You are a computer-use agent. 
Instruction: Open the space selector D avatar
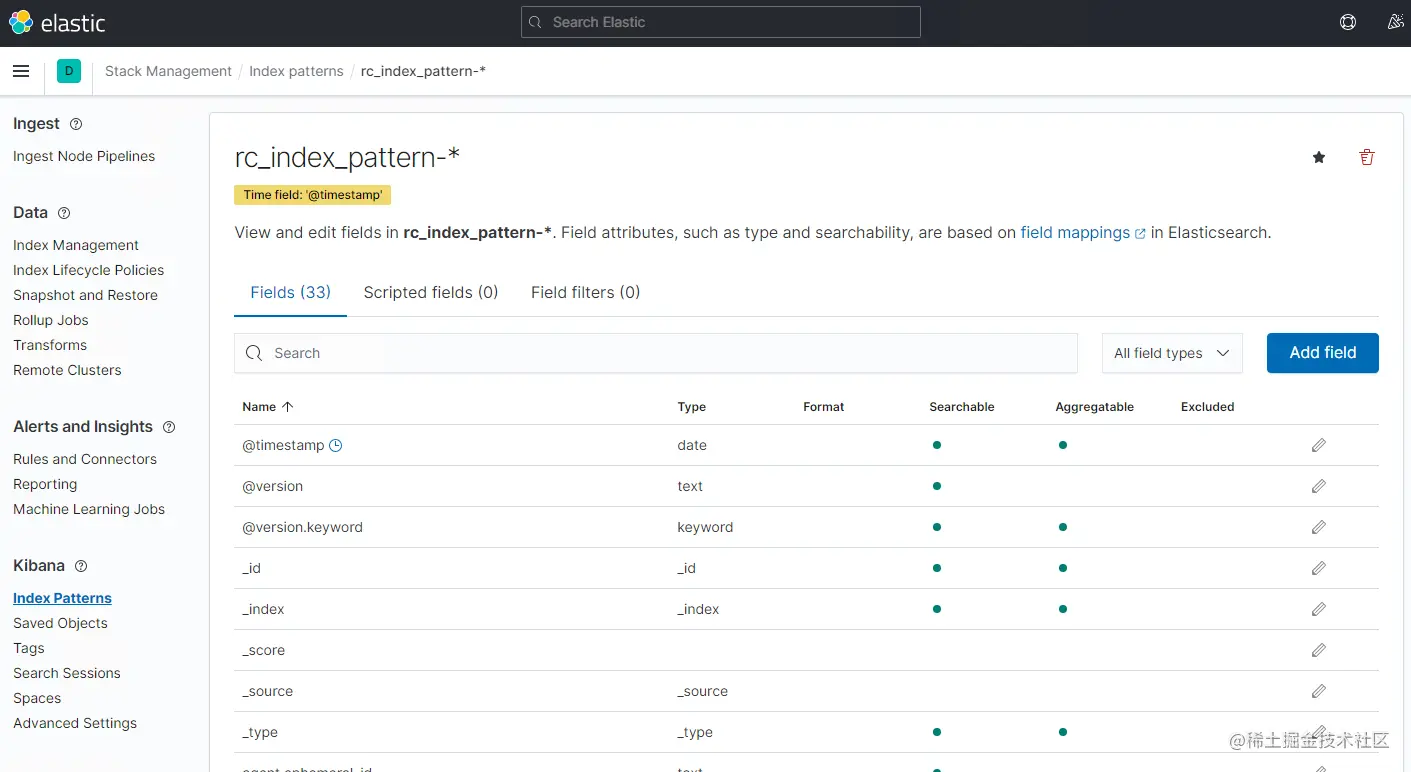pyautogui.click(x=69, y=71)
